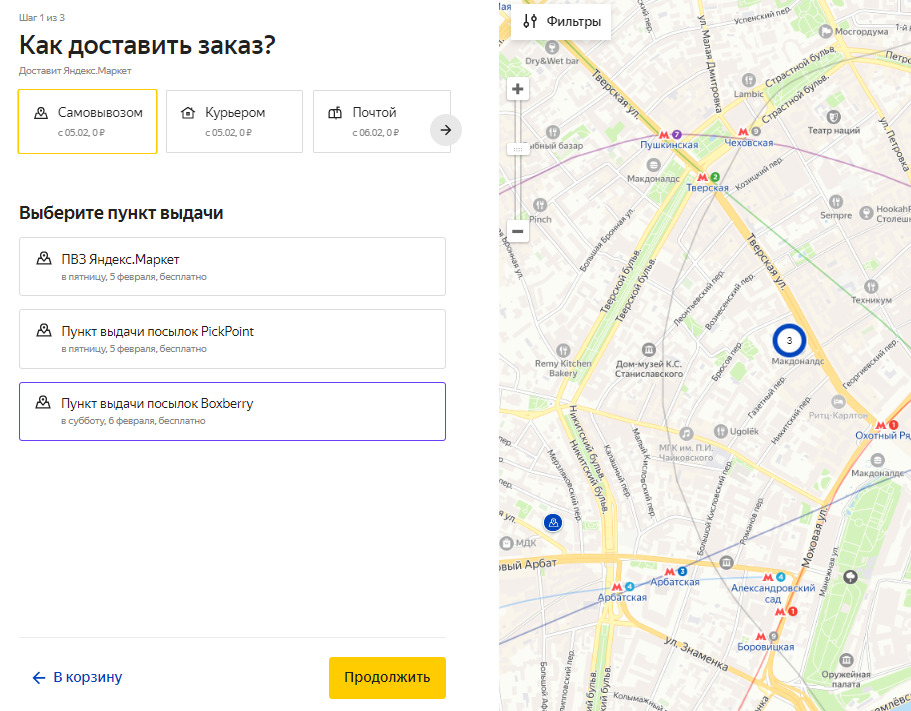Click the Техникум restaurant icon
This screenshot has width=911, height=711.
[x=871, y=286]
